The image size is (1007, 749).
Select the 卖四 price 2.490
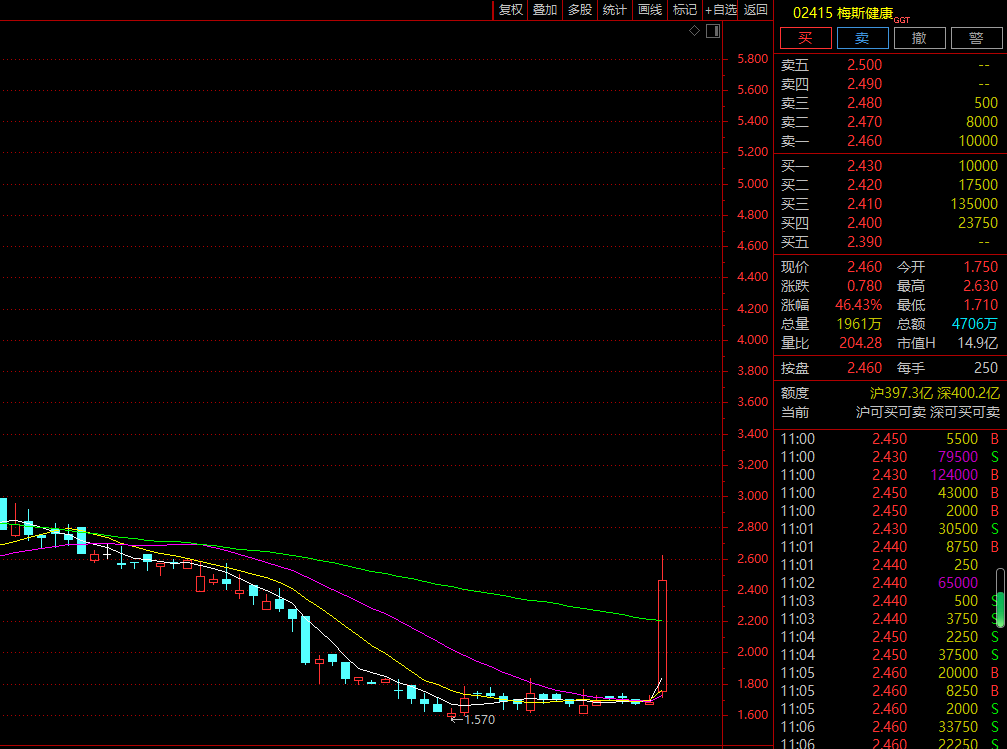pos(864,84)
